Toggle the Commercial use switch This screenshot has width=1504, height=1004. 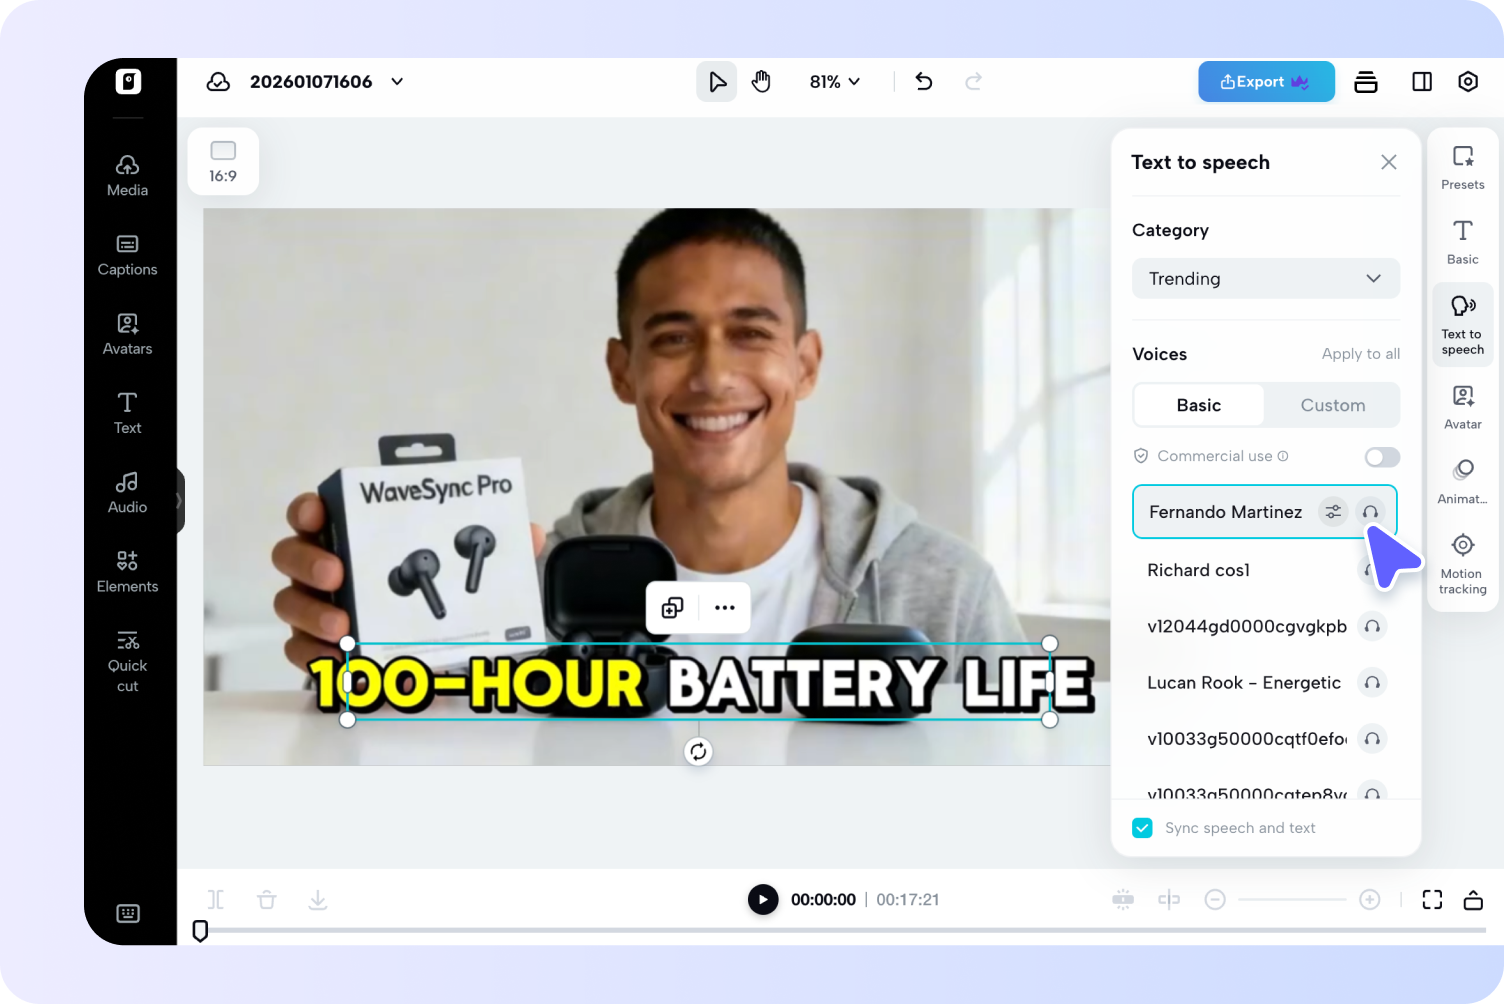click(1382, 457)
